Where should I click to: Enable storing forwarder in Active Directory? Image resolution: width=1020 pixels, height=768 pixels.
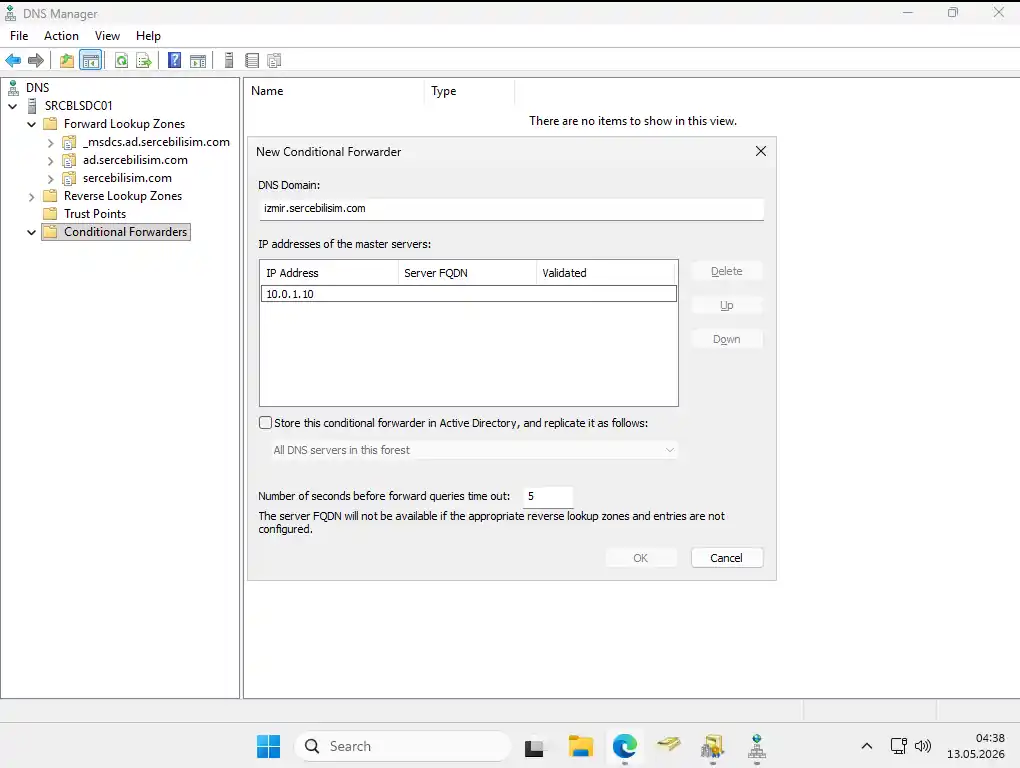265,423
